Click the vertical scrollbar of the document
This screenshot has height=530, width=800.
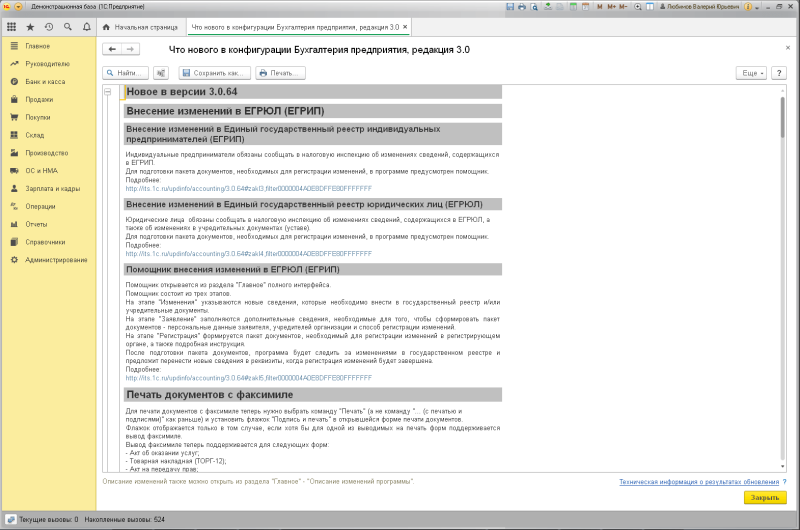tap(783, 278)
